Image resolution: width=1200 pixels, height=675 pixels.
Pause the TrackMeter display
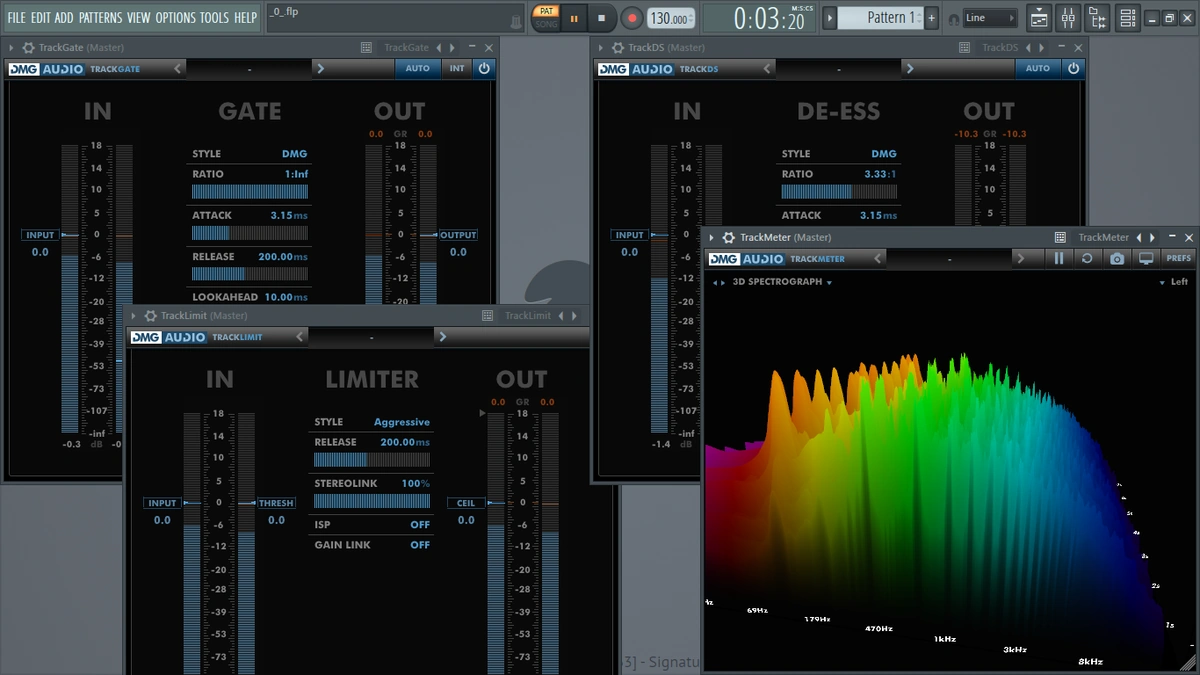(x=1059, y=258)
